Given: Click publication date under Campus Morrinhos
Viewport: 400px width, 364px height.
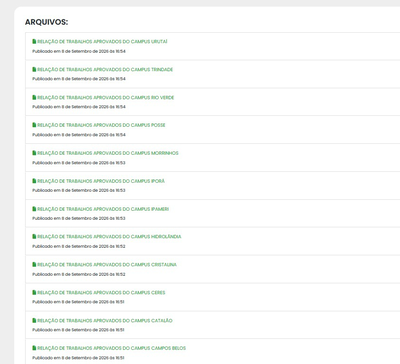Looking at the screenshot, I should (x=79, y=163).
